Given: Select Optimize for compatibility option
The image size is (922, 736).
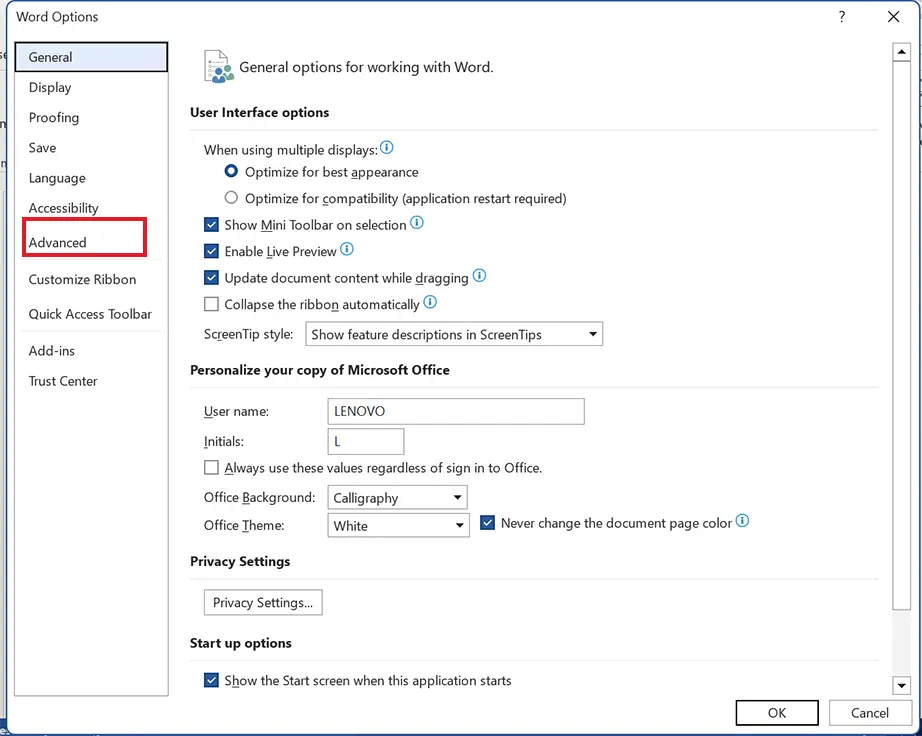Looking at the screenshot, I should 231,198.
